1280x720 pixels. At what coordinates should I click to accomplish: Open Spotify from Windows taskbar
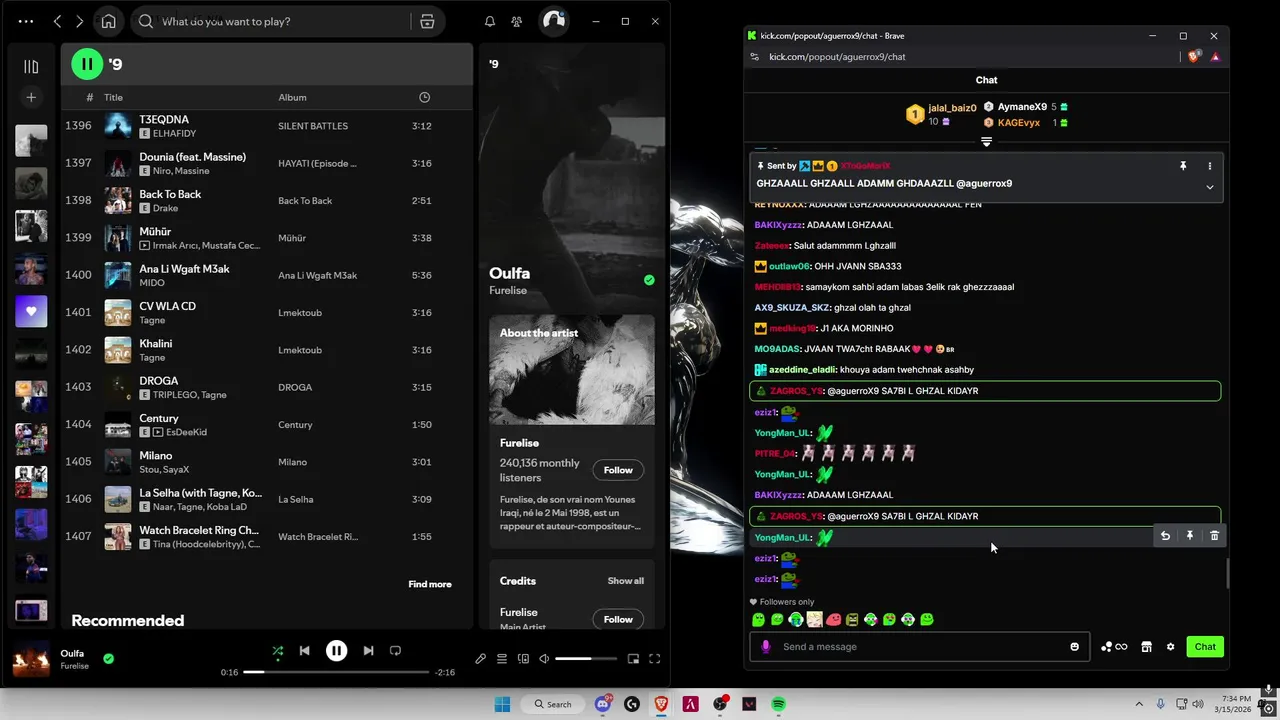tap(778, 704)
